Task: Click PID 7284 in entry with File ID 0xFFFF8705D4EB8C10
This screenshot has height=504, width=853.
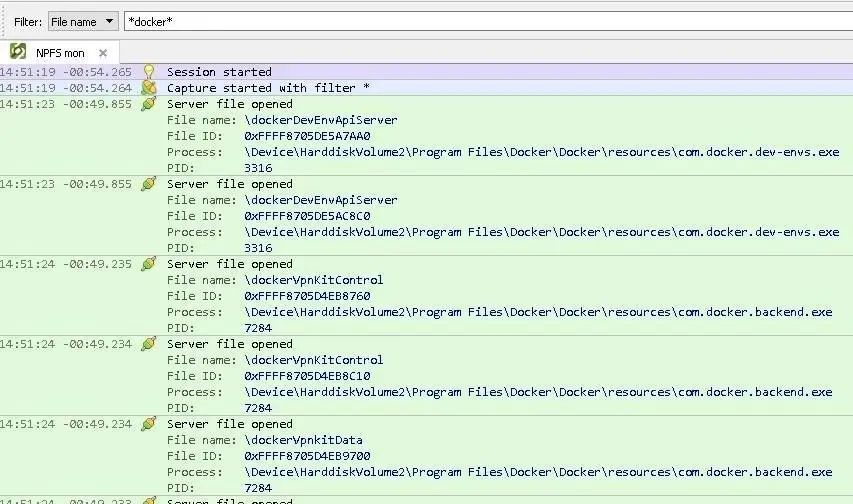Action: point(258,408)
